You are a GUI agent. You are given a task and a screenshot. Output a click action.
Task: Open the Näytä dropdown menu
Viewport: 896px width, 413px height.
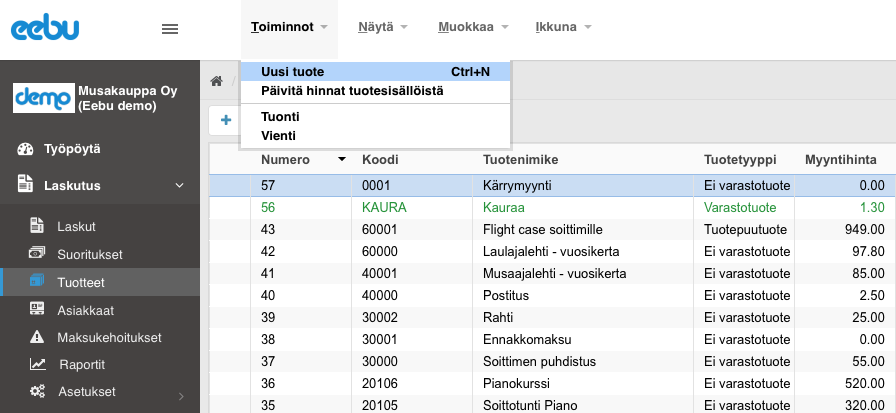tap(382, 27)
